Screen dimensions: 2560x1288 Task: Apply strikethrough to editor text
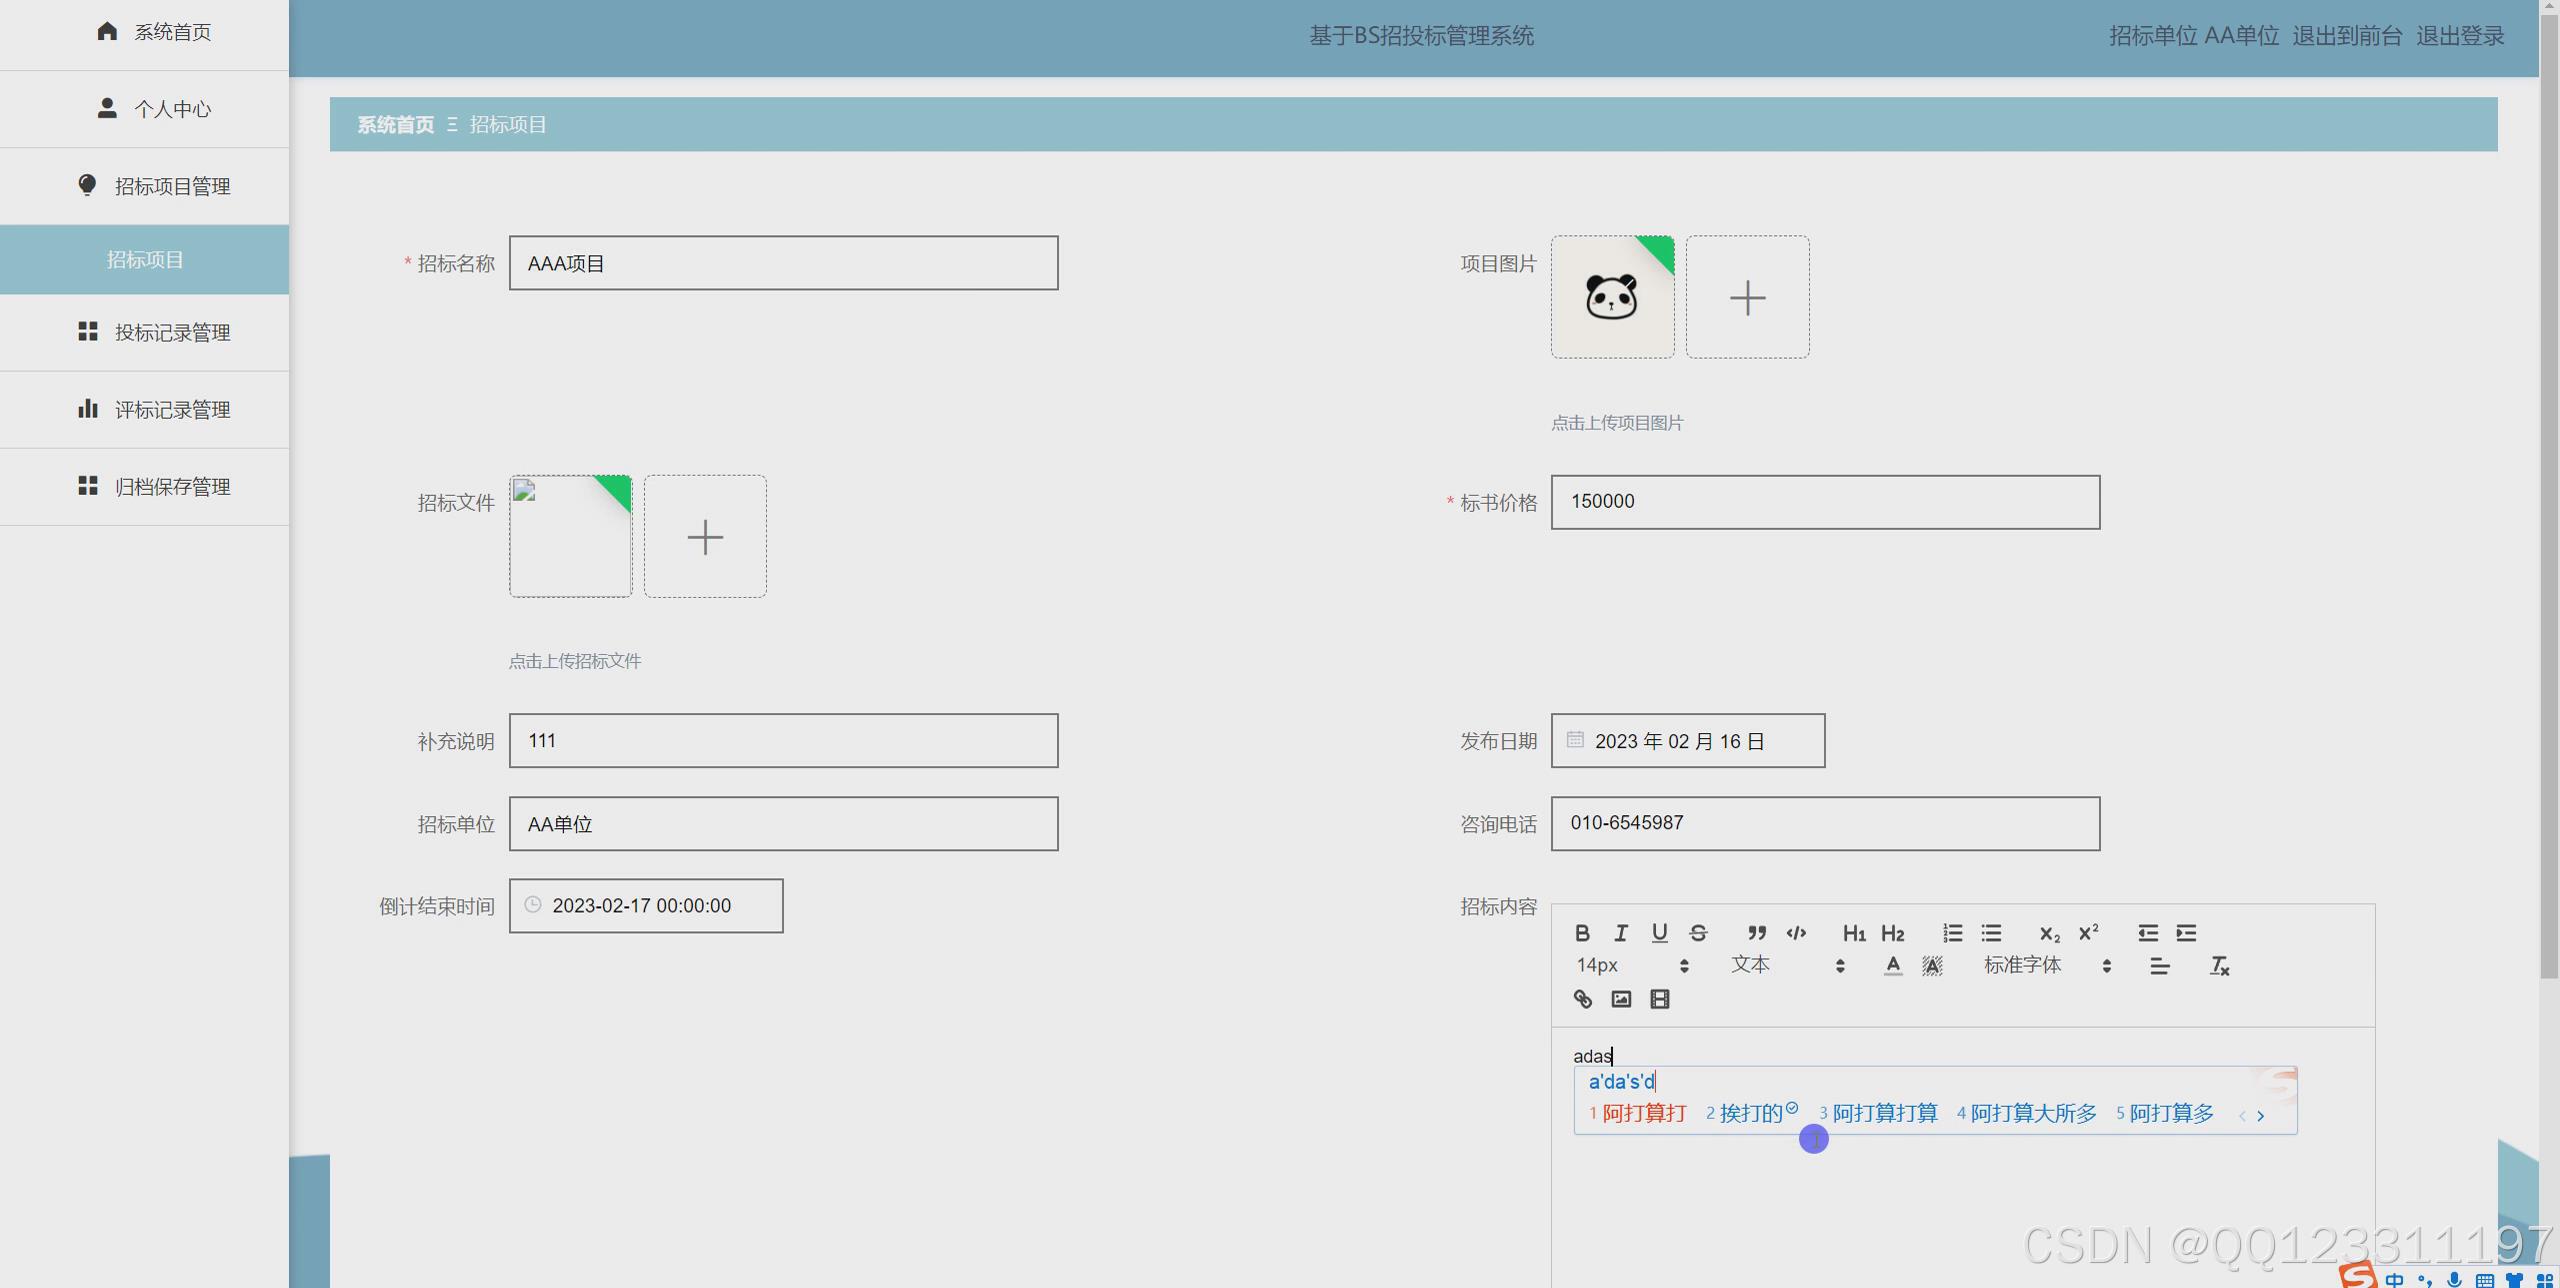[1698, 932]
